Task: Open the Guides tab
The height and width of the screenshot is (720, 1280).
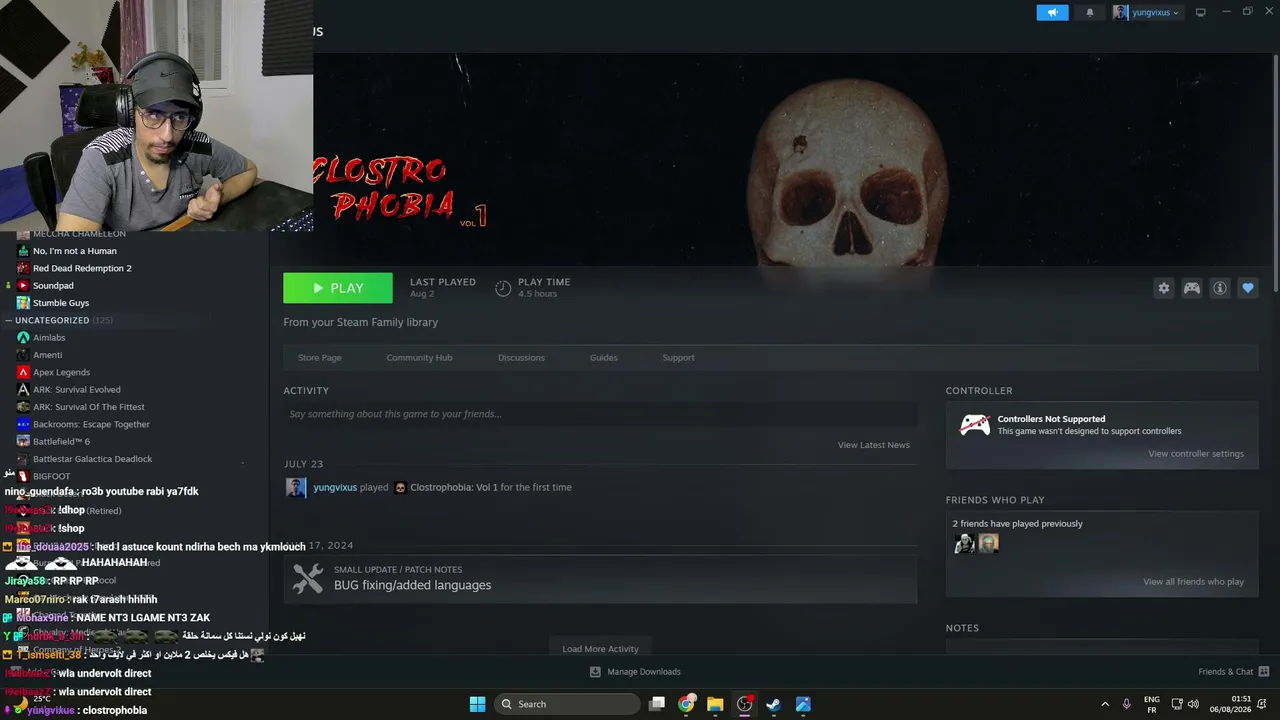Action: pos(603,358)
